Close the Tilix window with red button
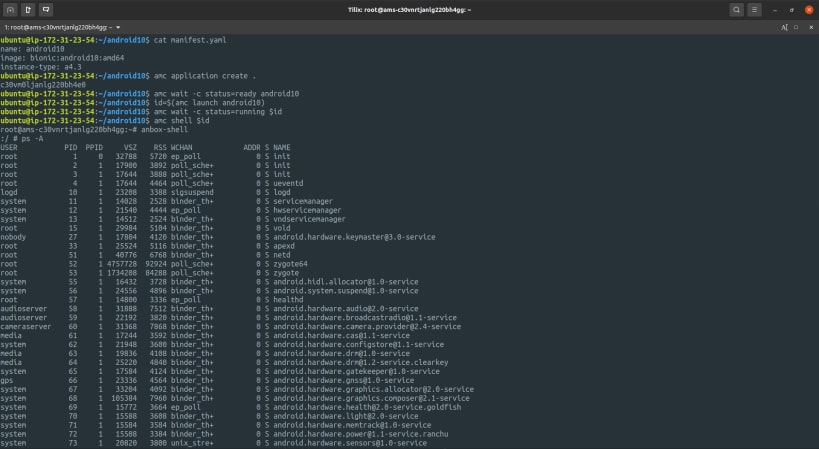The image size is (819, 449). (809, 10)
